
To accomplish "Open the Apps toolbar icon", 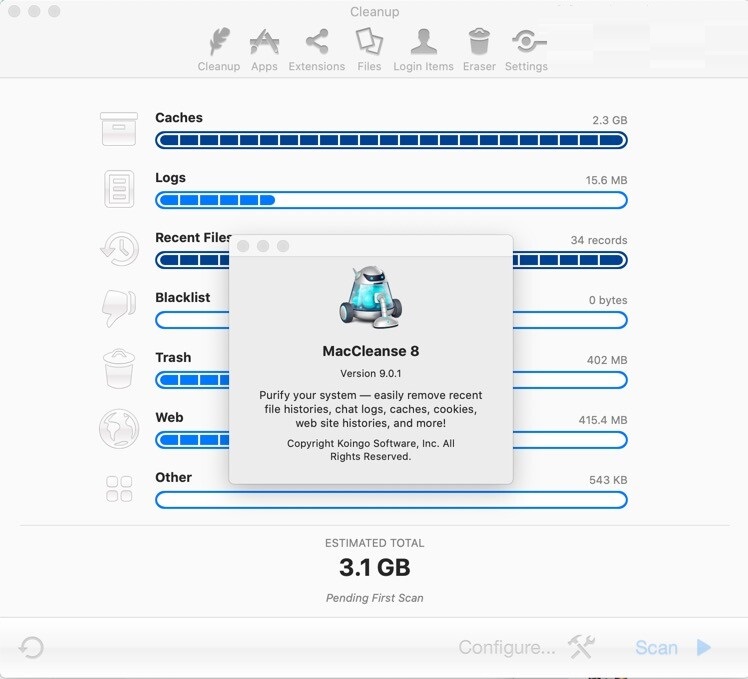I will coord(264,42).
